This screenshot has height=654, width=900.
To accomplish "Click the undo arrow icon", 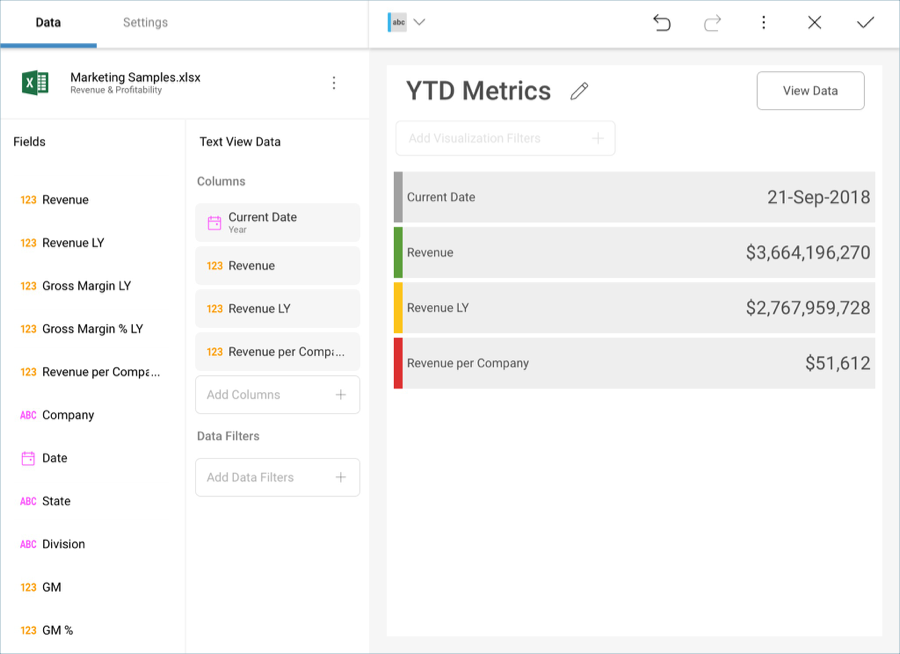I will (662, 22).
